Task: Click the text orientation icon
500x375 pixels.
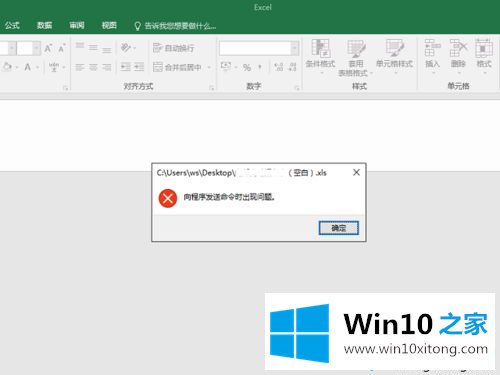Action: coord(126,47)
